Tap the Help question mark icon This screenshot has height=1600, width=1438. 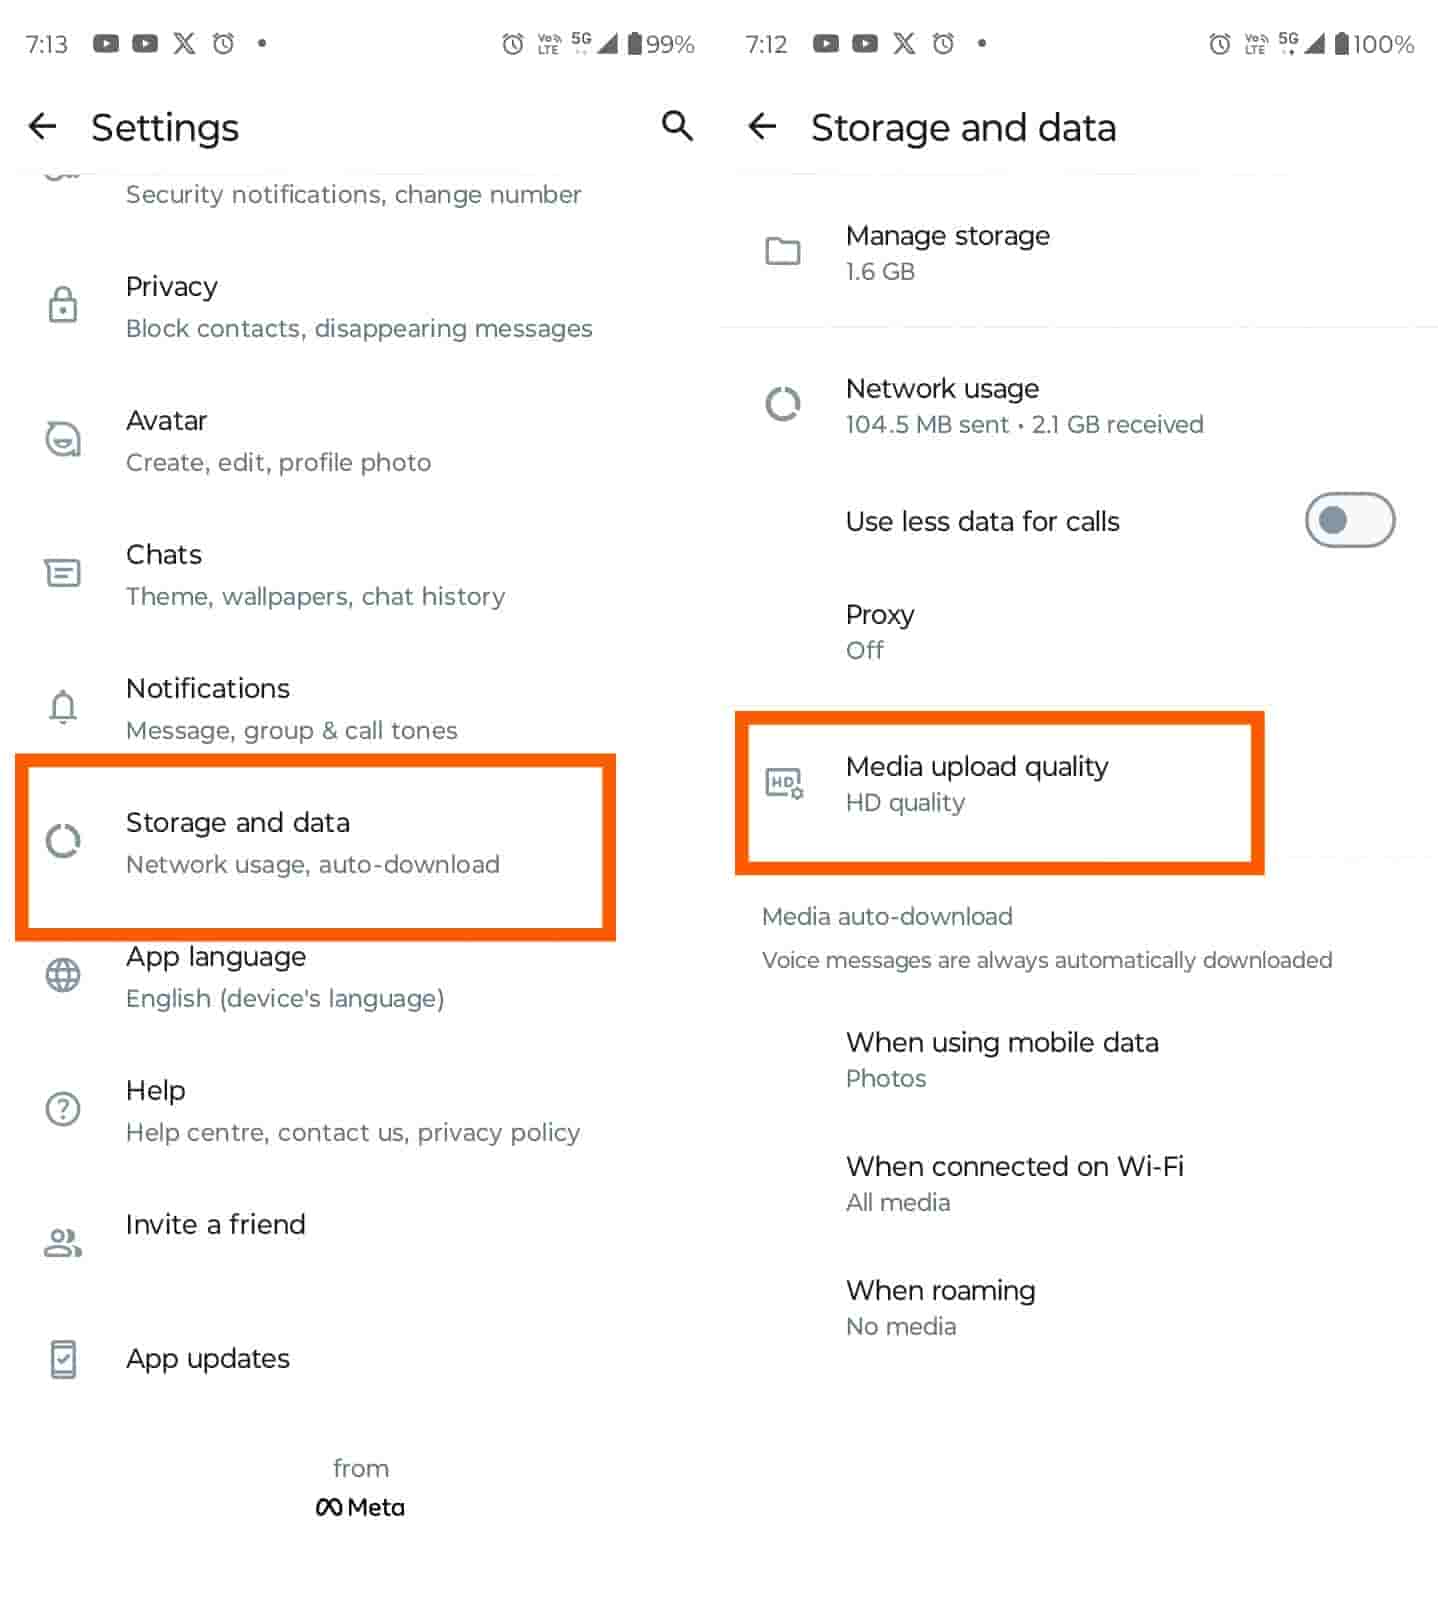click(63, 1109)
